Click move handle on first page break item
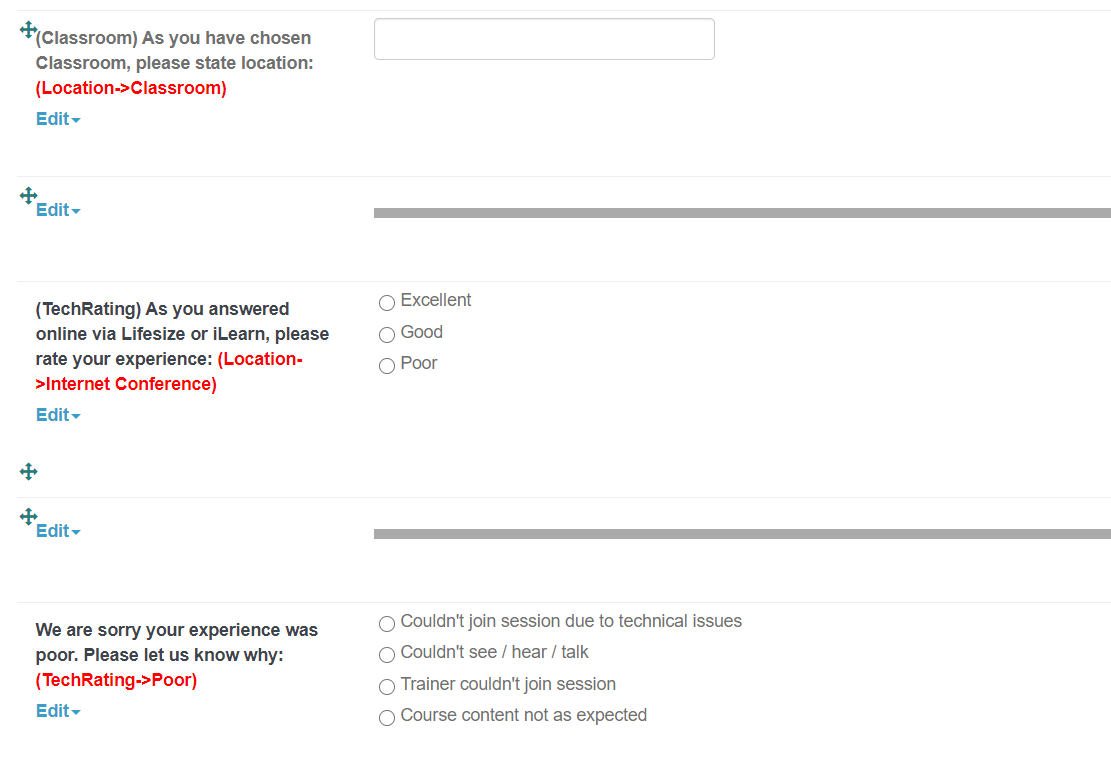This screenshot has height=757, width=1111. [28, 196]
